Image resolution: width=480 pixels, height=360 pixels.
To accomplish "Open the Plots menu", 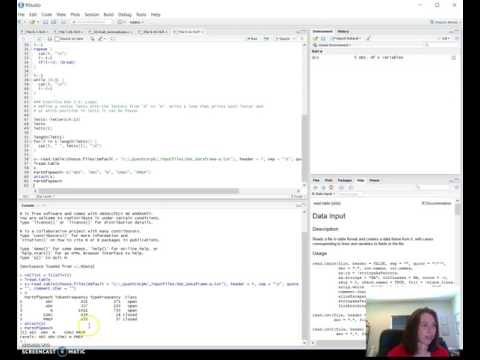I will (75, 14).
